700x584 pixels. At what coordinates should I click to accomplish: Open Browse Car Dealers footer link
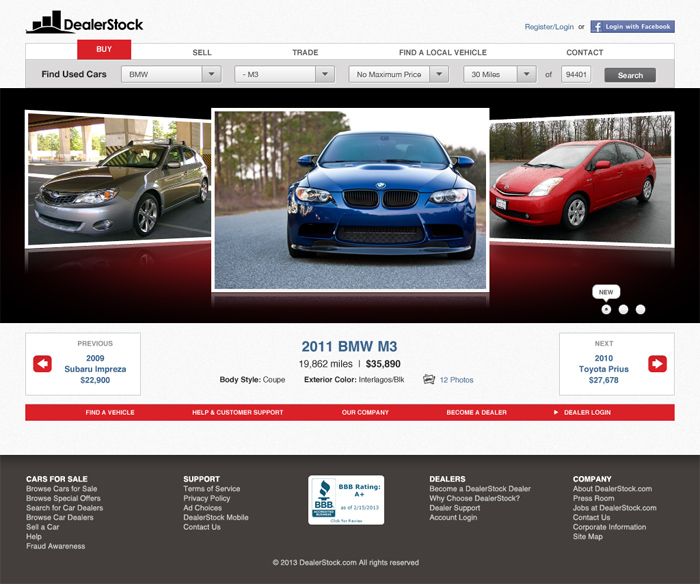(x=60, y=517)
